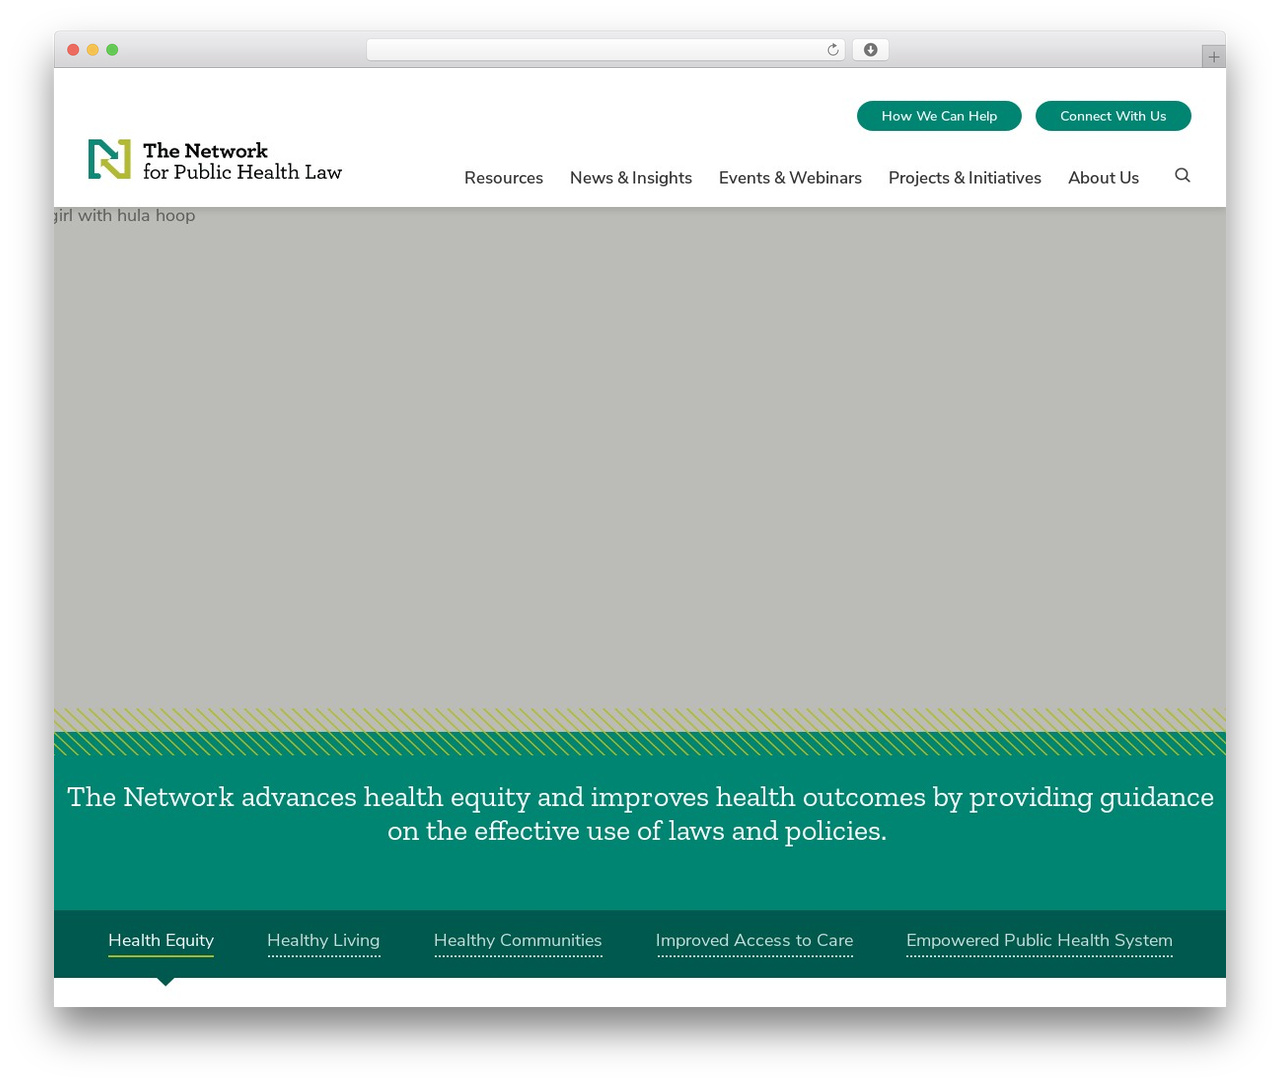The image size is (1280, 1084).
Task: Open the Events & Webinars menu
Action: 790,177
